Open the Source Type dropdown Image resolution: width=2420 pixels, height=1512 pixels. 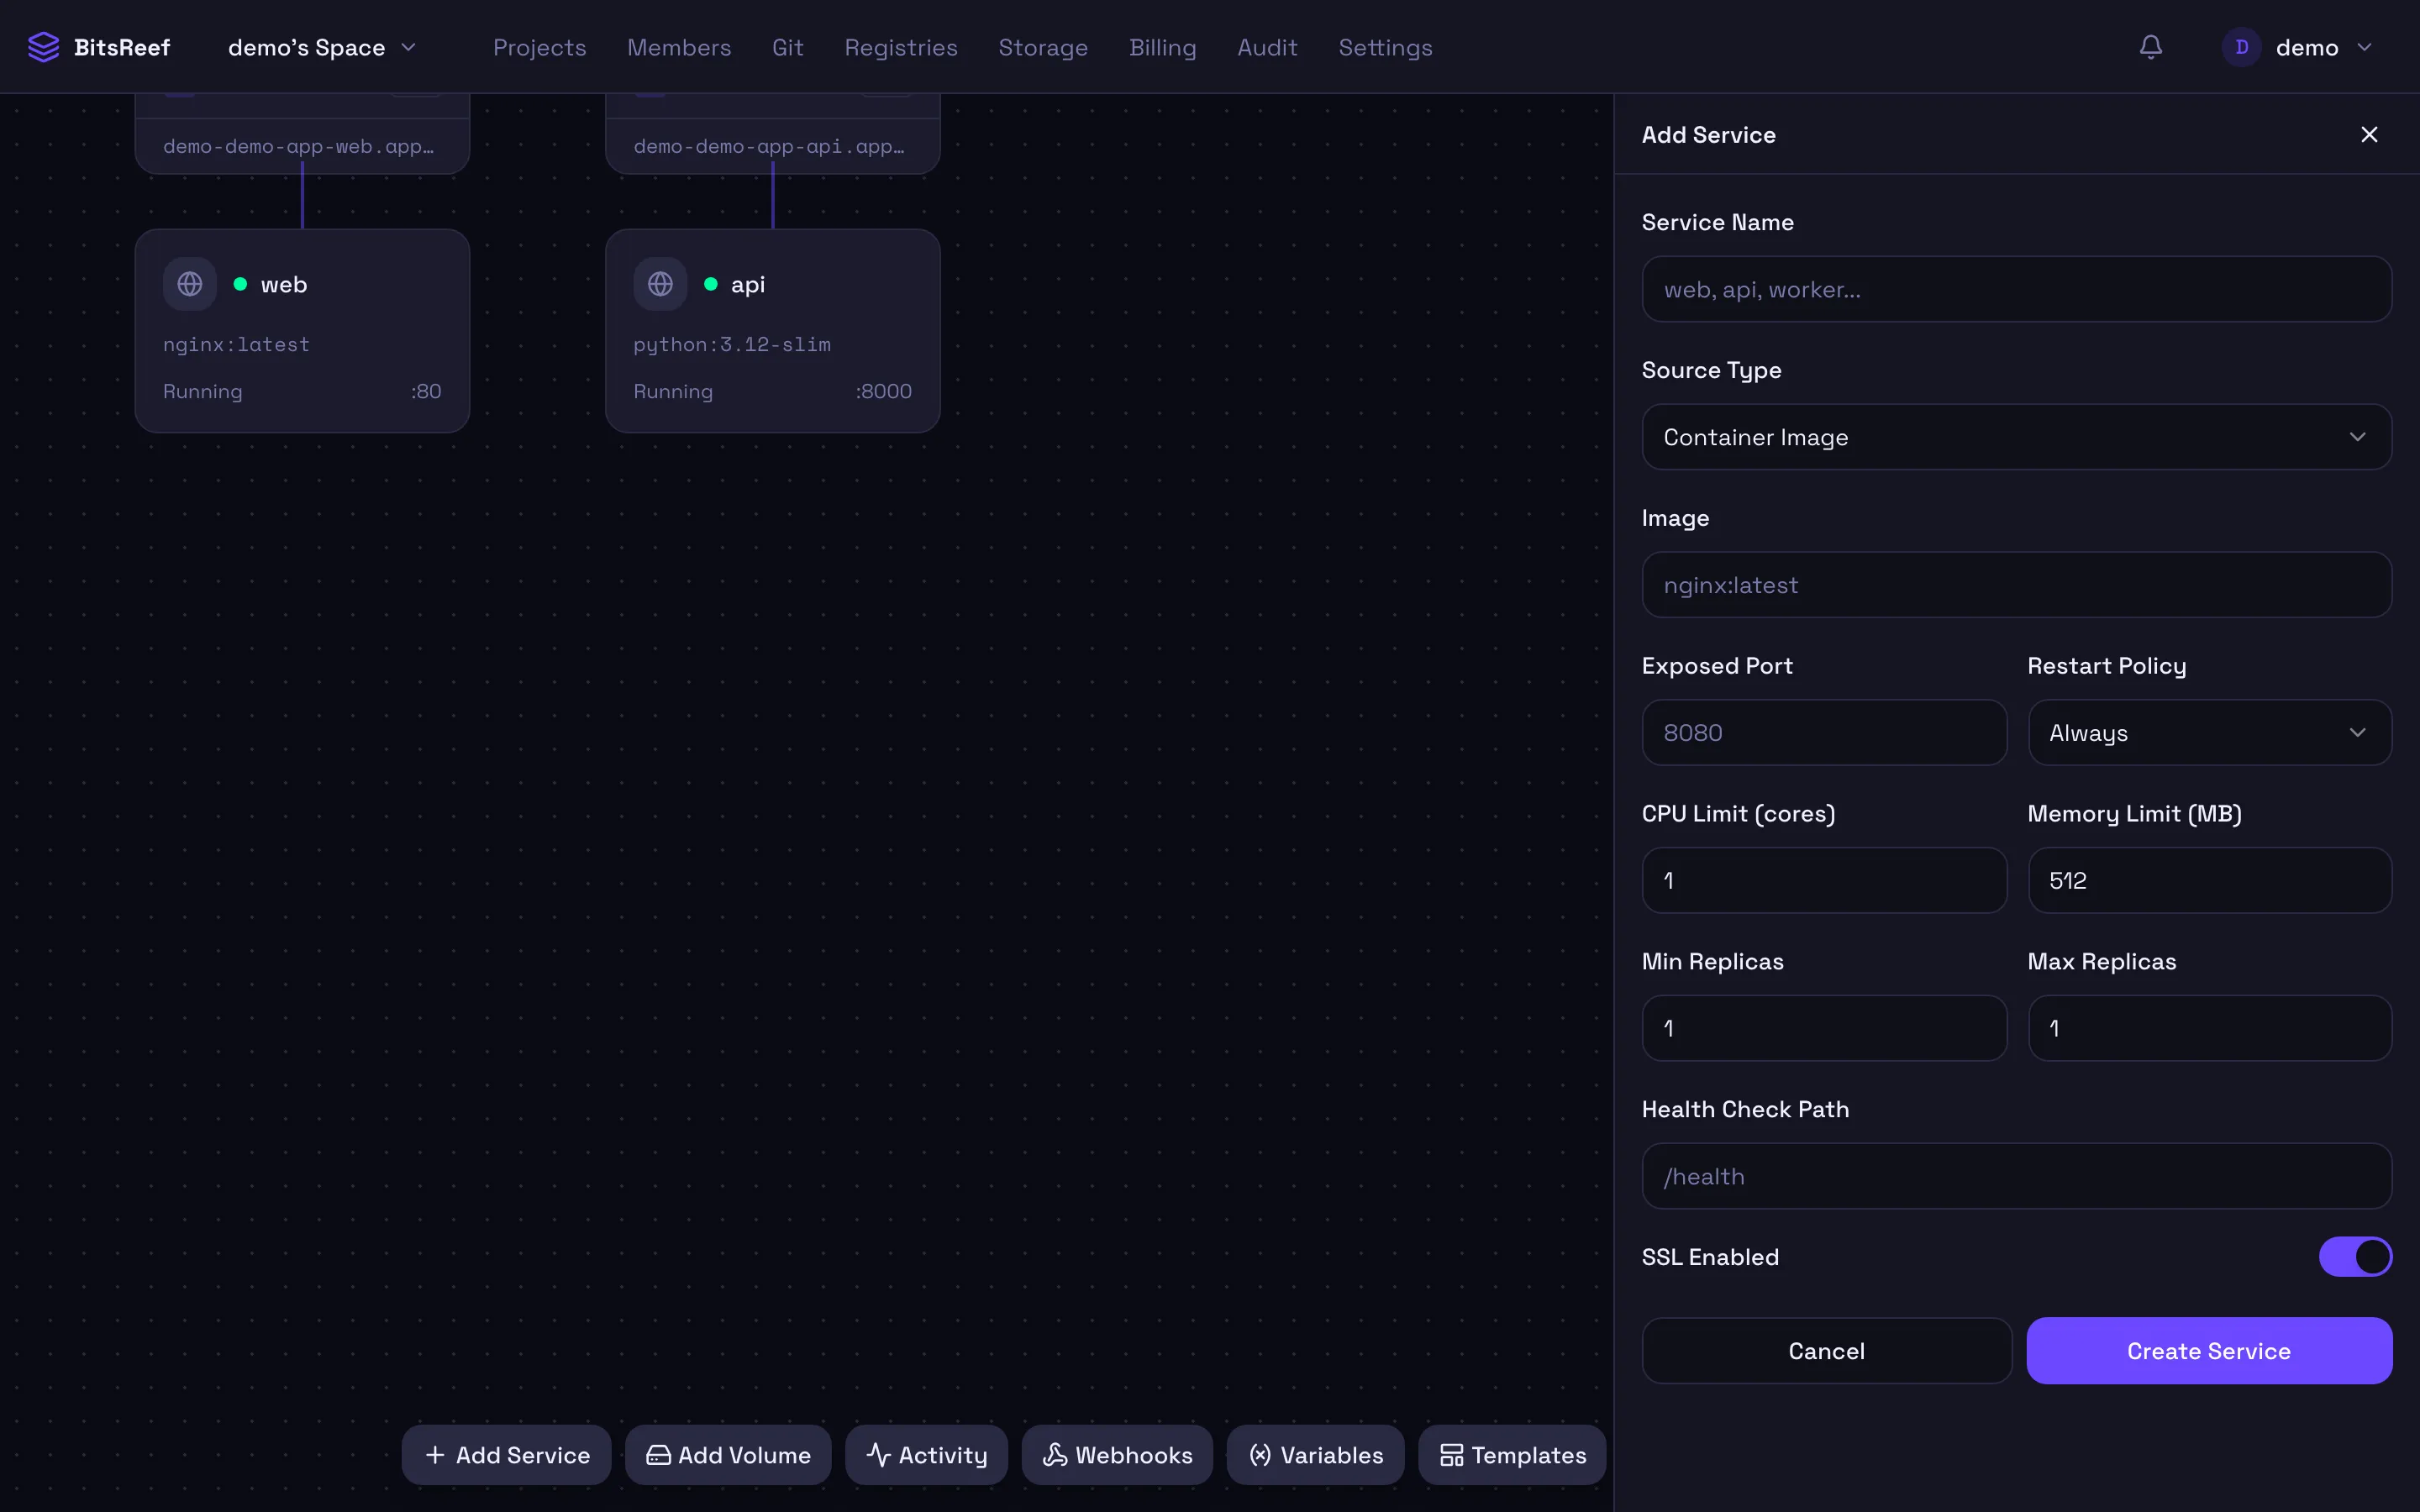click(x=2016, y=437)
